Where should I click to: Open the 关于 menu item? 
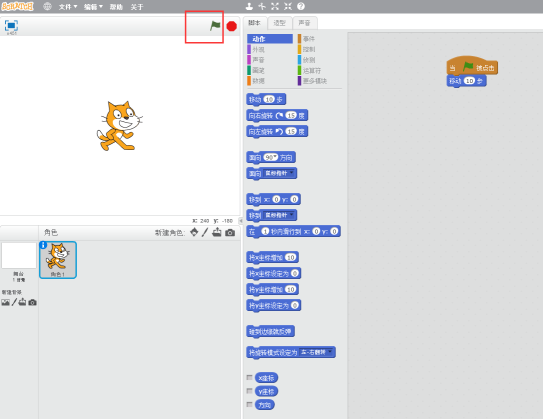(137, 7)
